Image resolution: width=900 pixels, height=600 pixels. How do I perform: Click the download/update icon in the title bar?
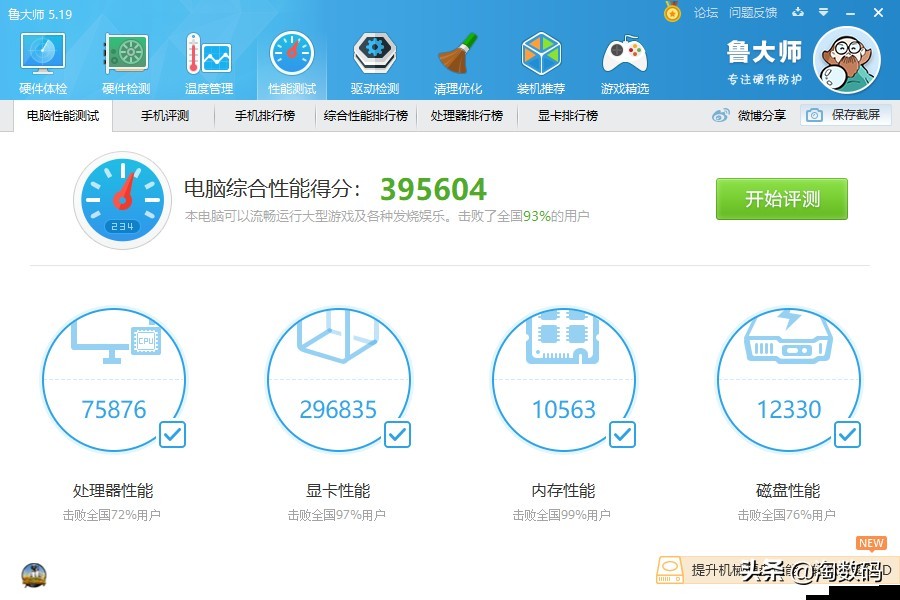click(x=797, y=13)
